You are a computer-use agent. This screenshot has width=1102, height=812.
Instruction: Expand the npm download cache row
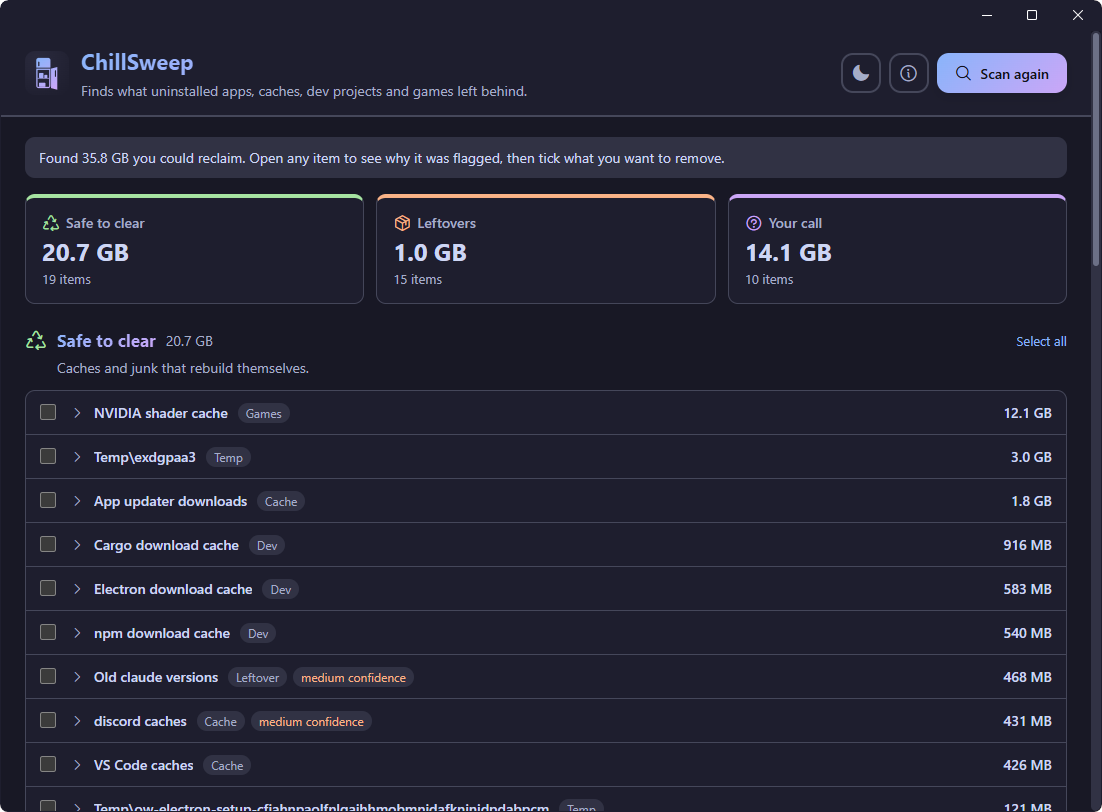tap(77, 633)
